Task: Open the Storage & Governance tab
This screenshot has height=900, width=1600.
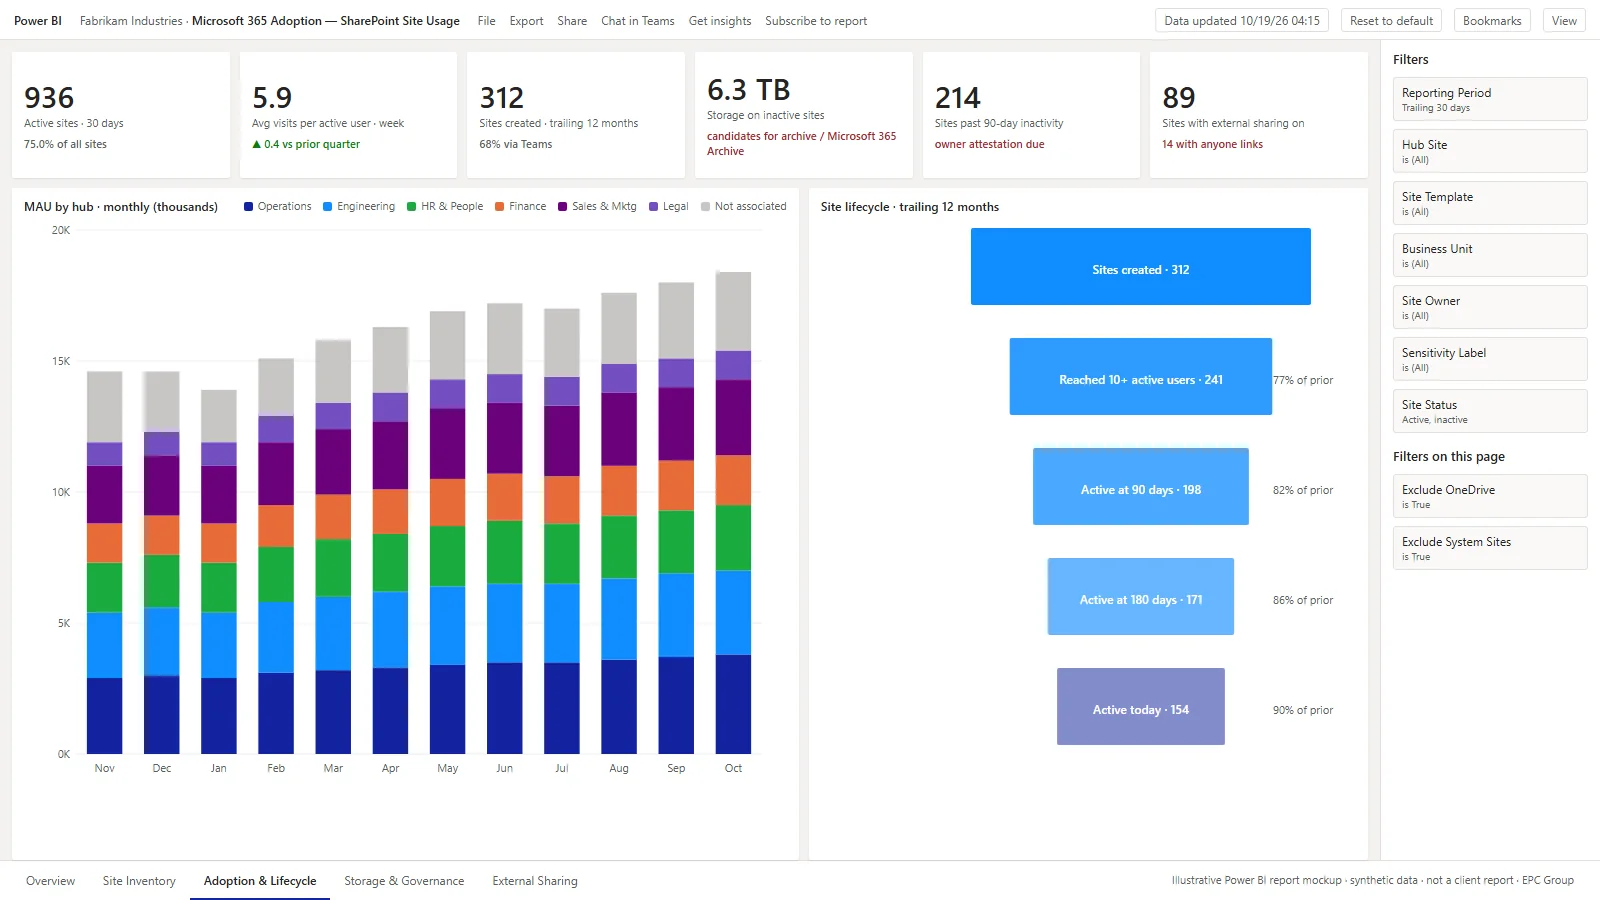Action: click(404, 881)
